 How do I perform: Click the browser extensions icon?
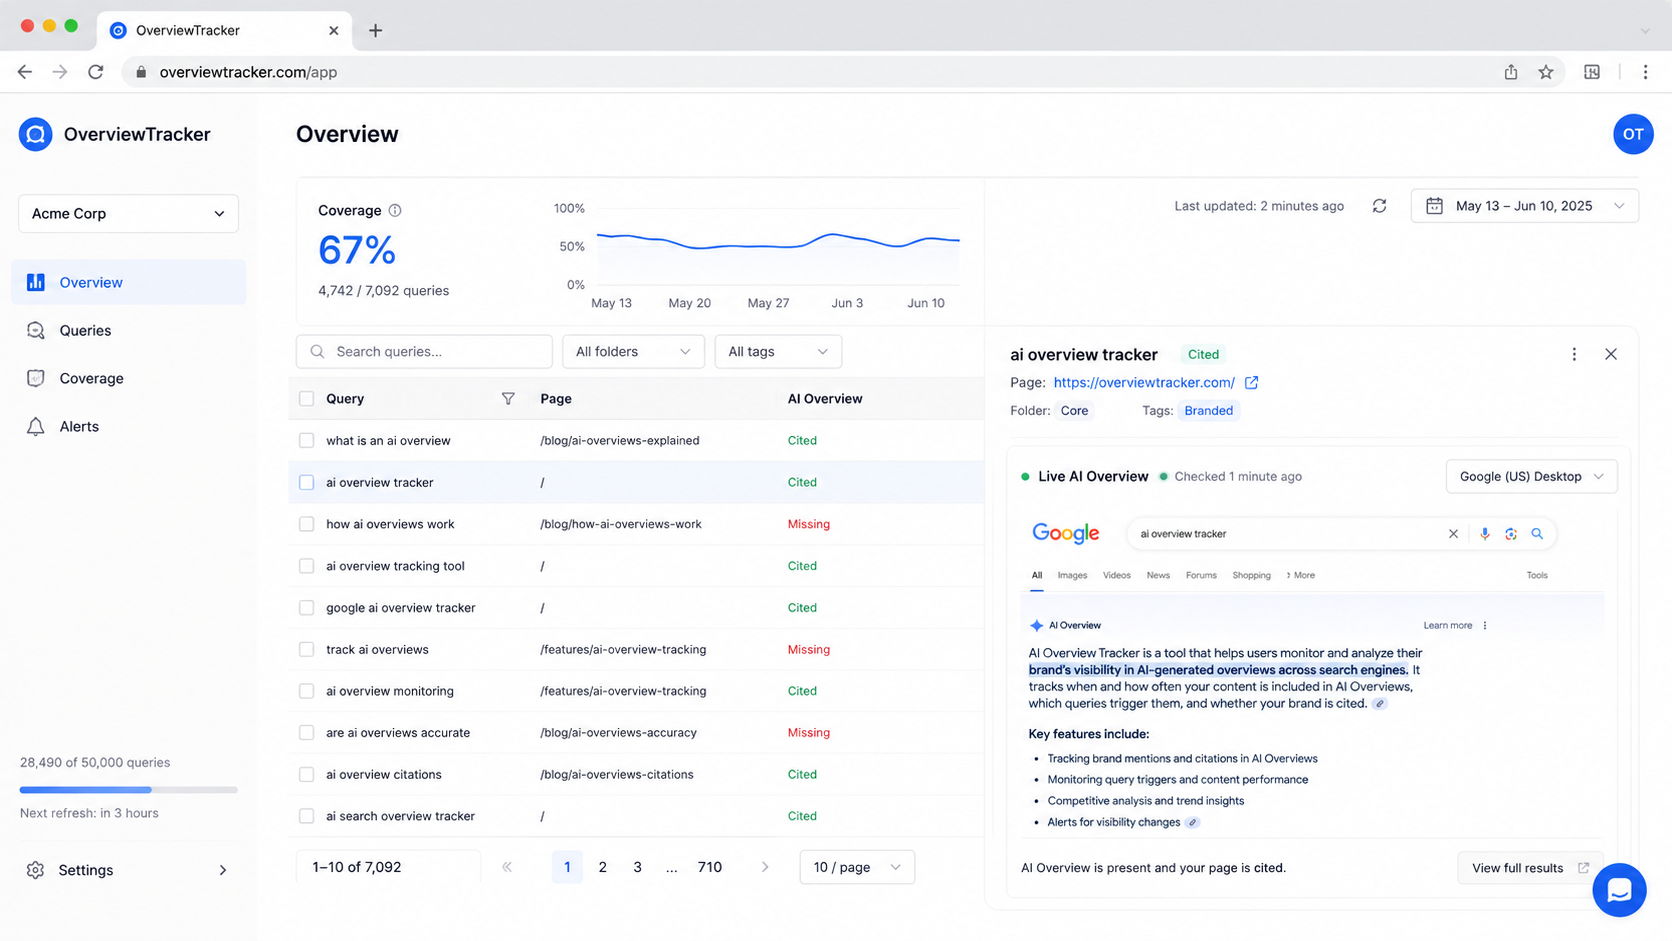1592,72
